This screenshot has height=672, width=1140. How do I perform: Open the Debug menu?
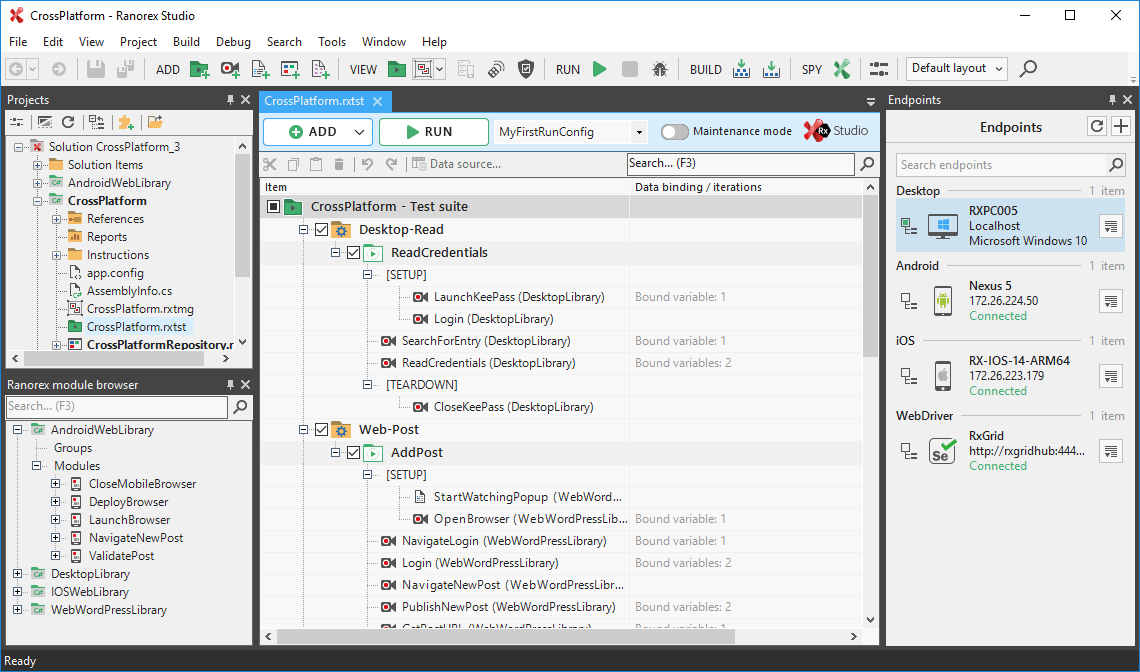[x=233, y=42]
